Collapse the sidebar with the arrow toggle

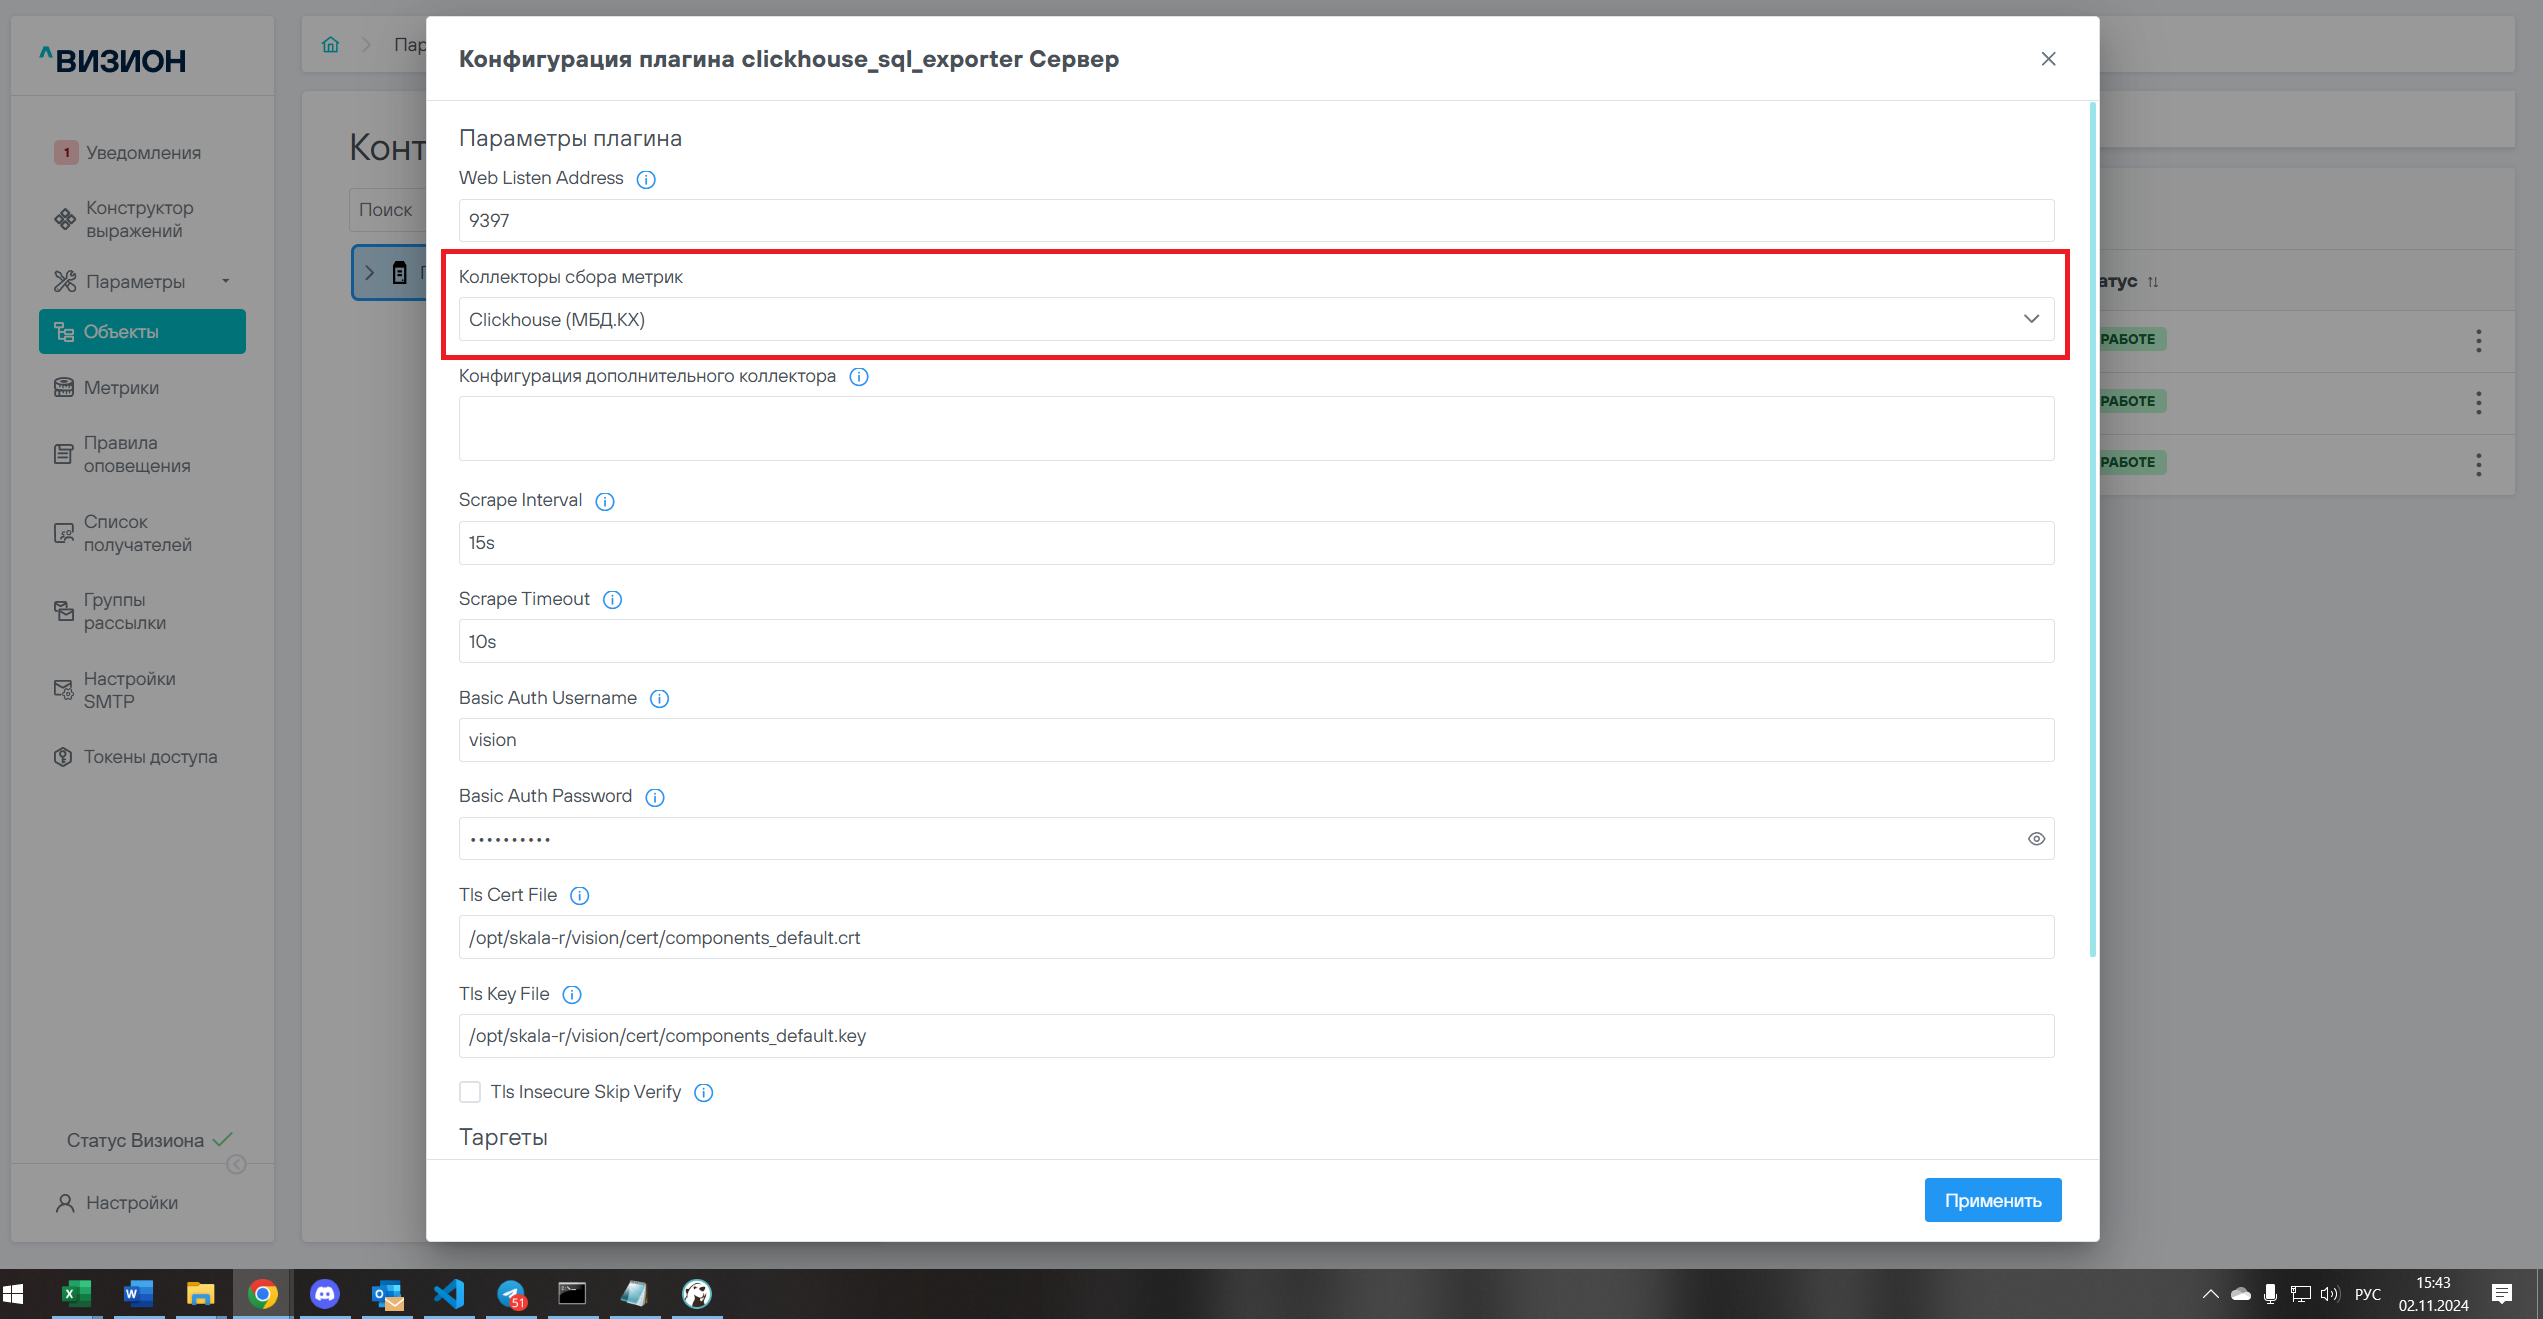point(236,1164)
